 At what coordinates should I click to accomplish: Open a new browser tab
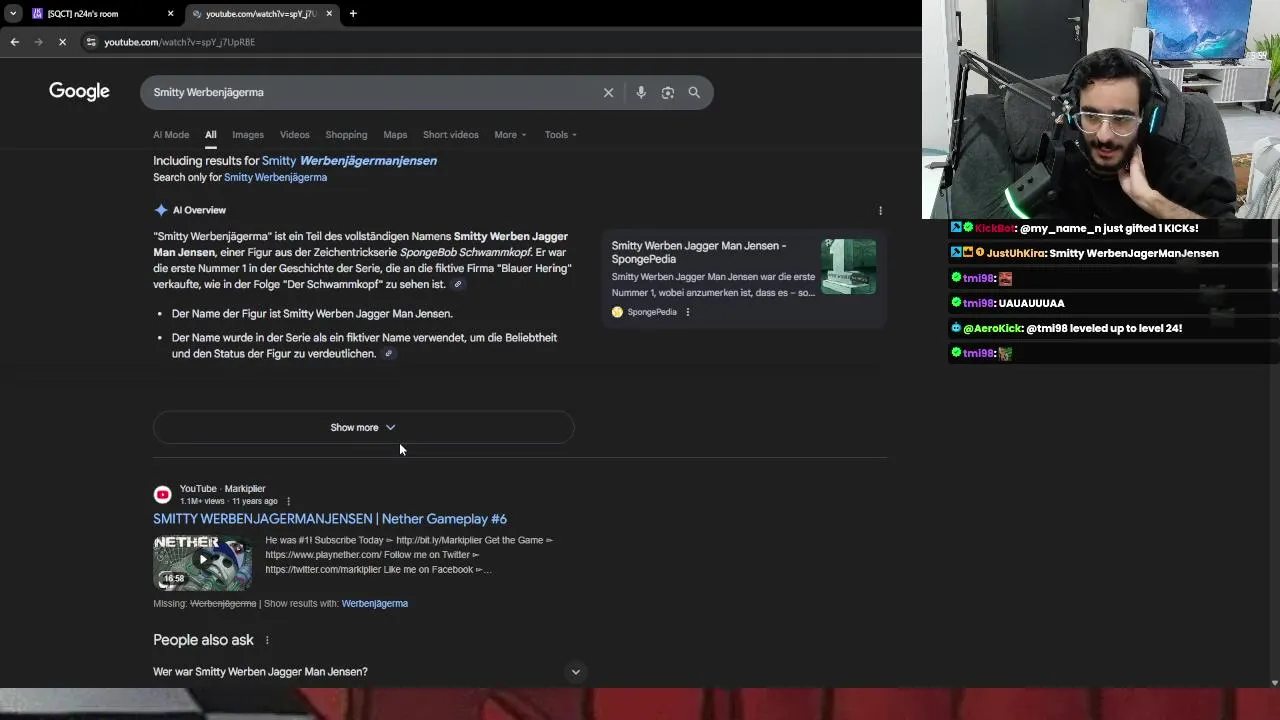(353, 14)
